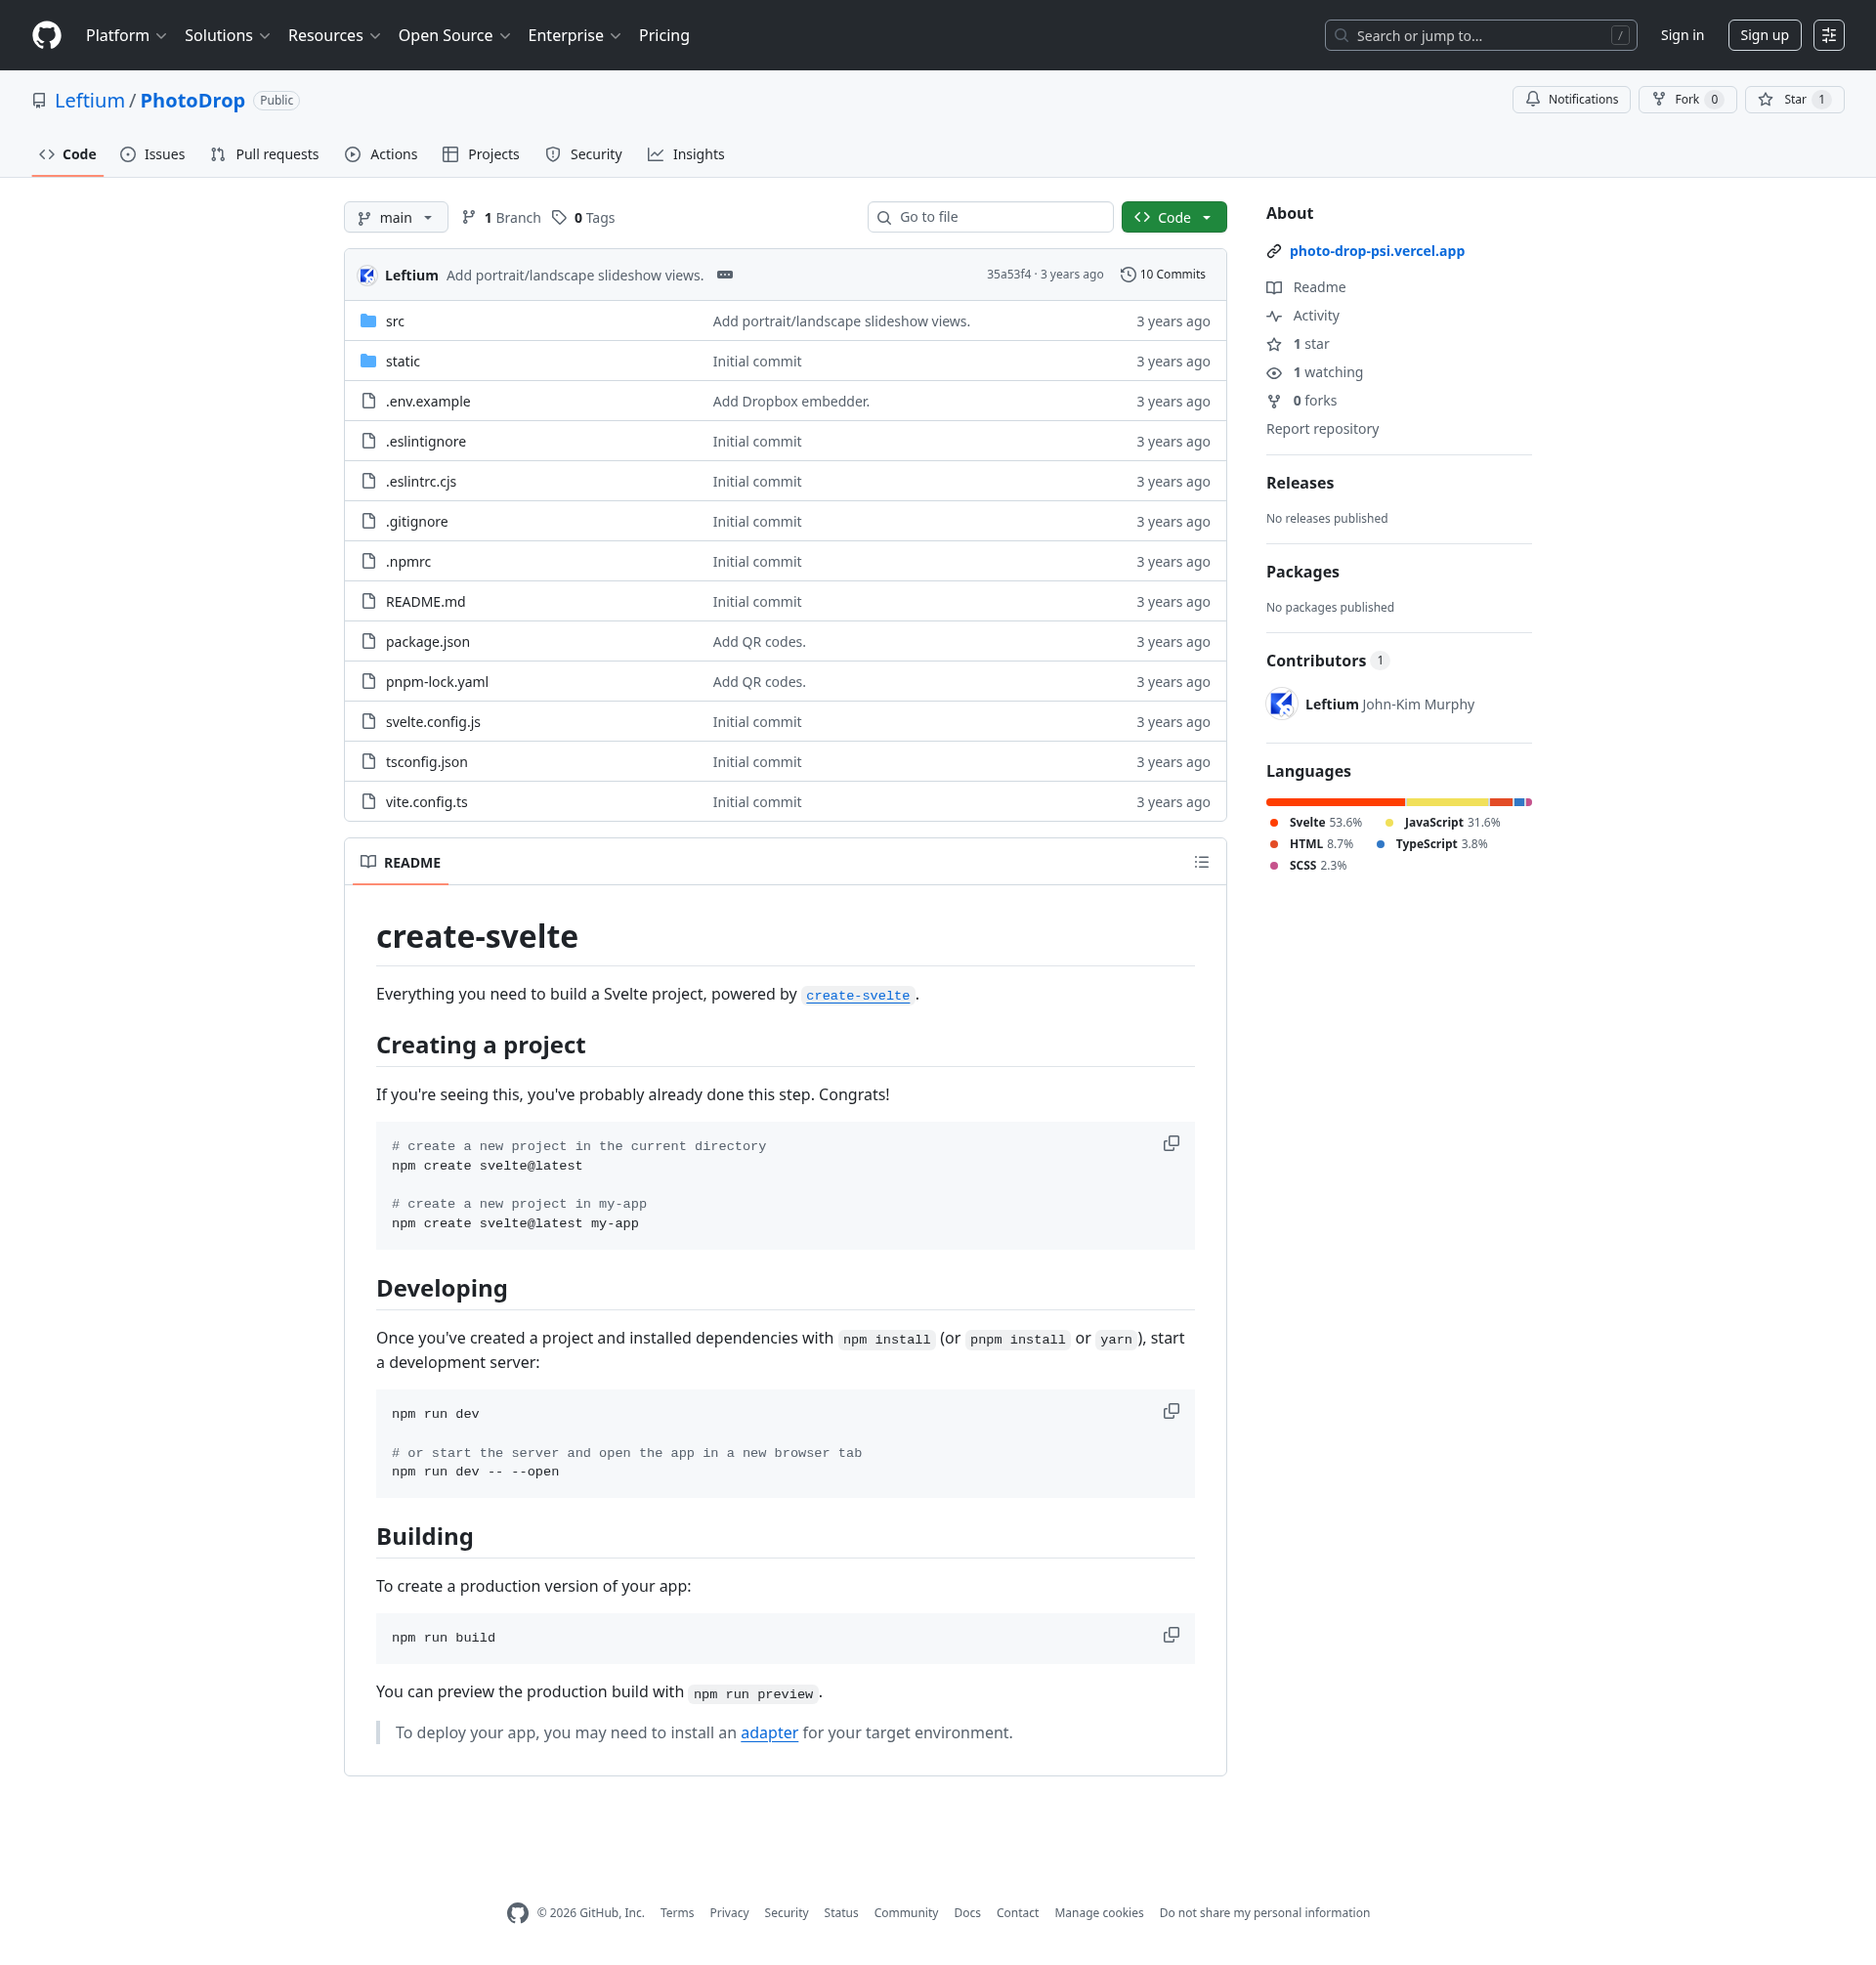This screenshot has height=1965, width=1876.
Task: Open the header appearance settings icon
Action: [x=1828, y=35]
